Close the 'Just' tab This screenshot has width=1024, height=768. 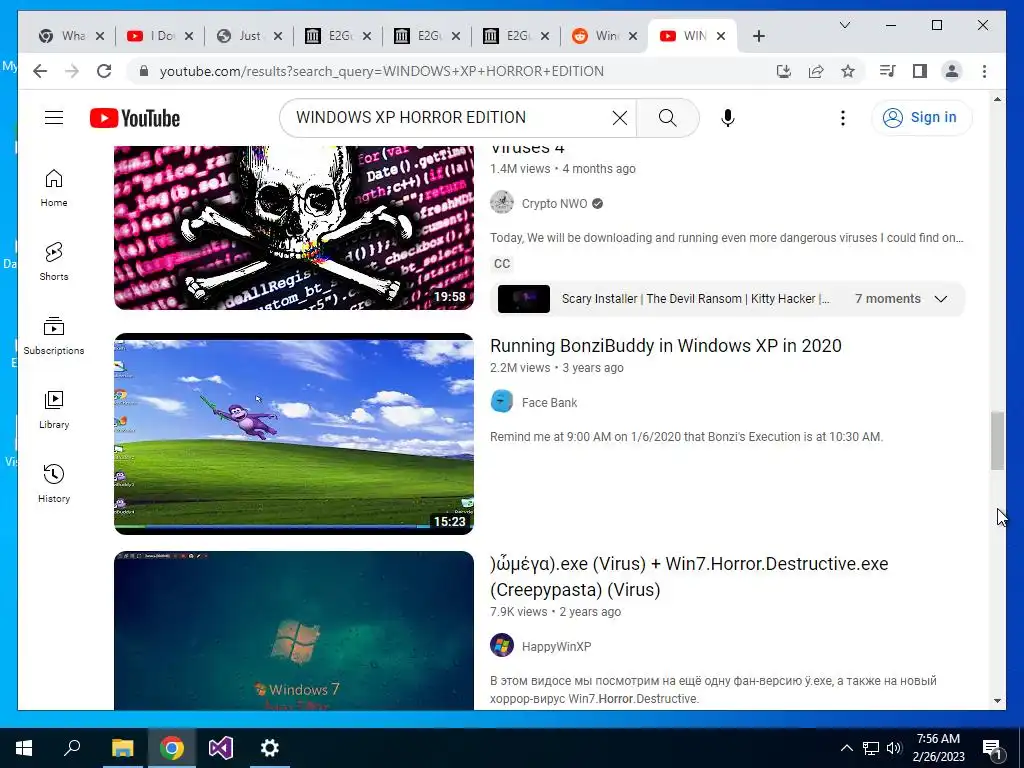(x=278, y=37)
